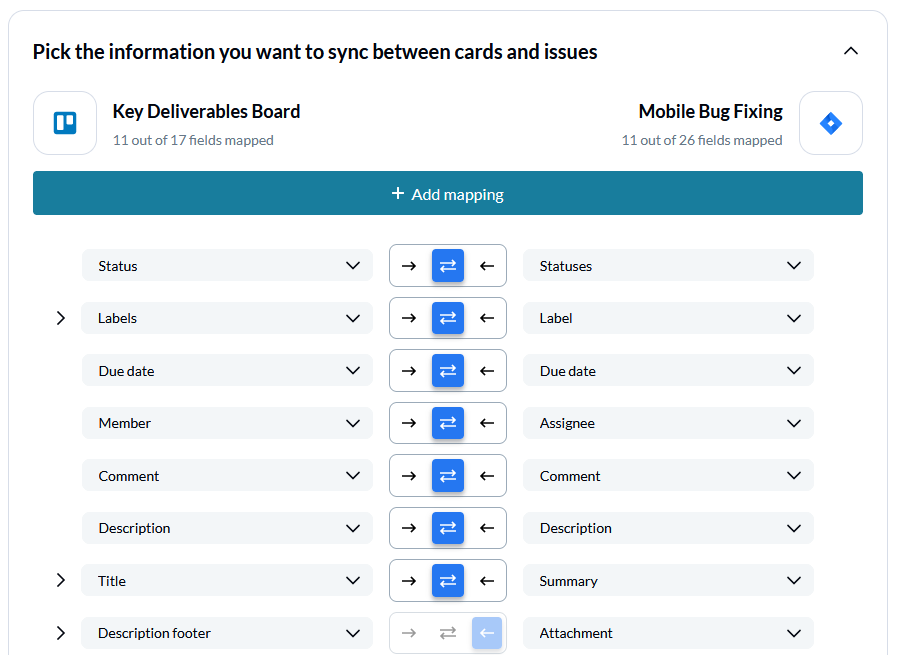This screenshot has height=655, width=898.
Task: Open the Status field dropdown
Action: pos(227,266)
